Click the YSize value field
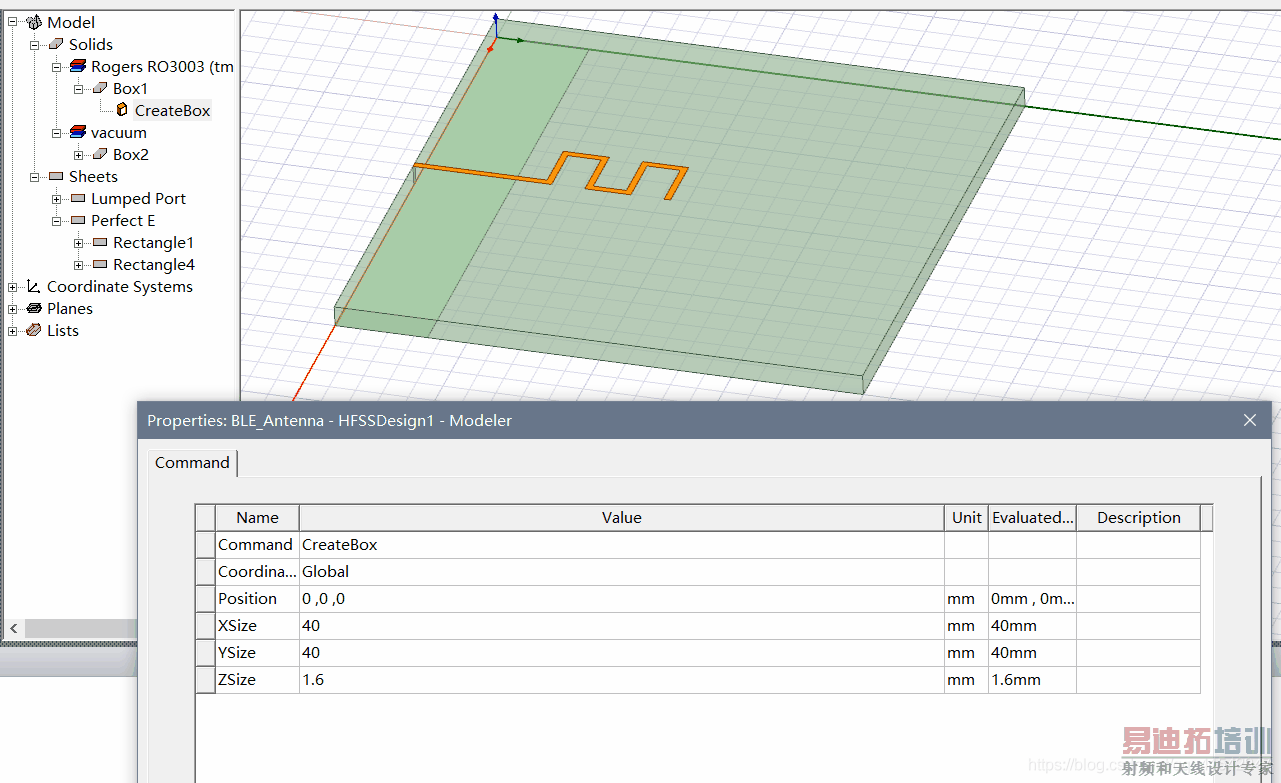Viewport: 1281px width, 783px height. (621, 652)
